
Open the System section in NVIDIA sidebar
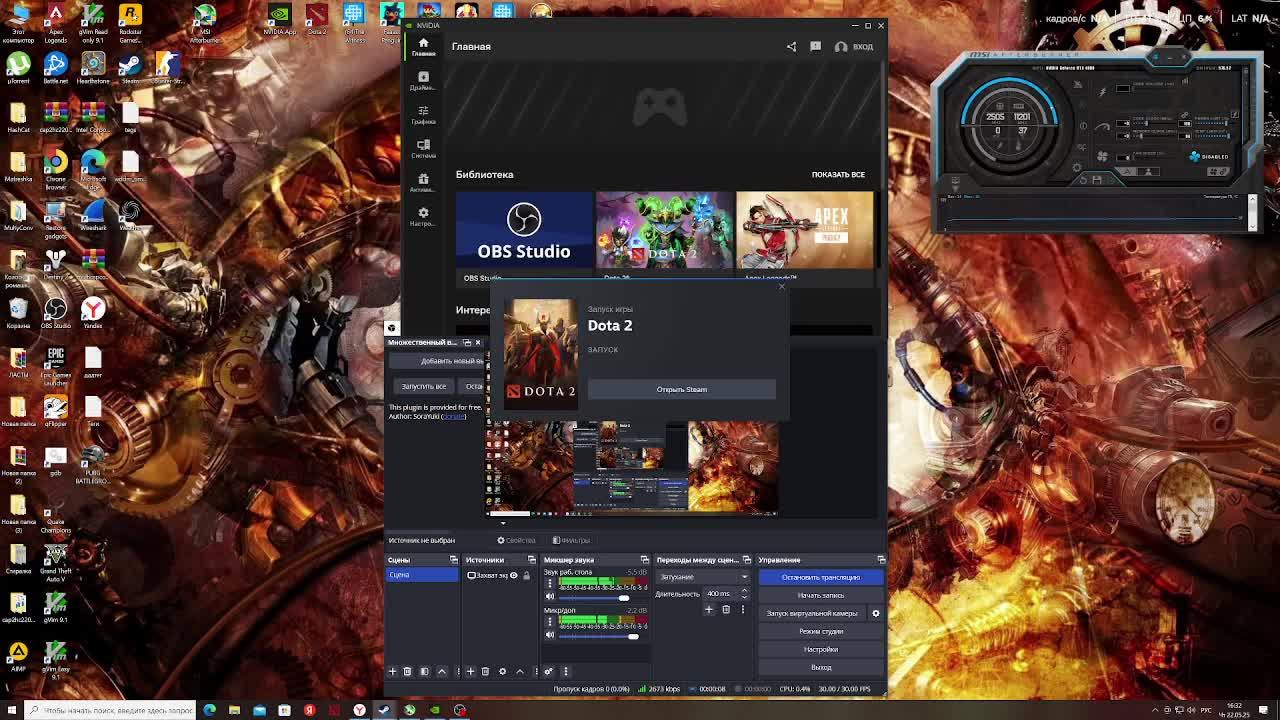tap(423, 148)
